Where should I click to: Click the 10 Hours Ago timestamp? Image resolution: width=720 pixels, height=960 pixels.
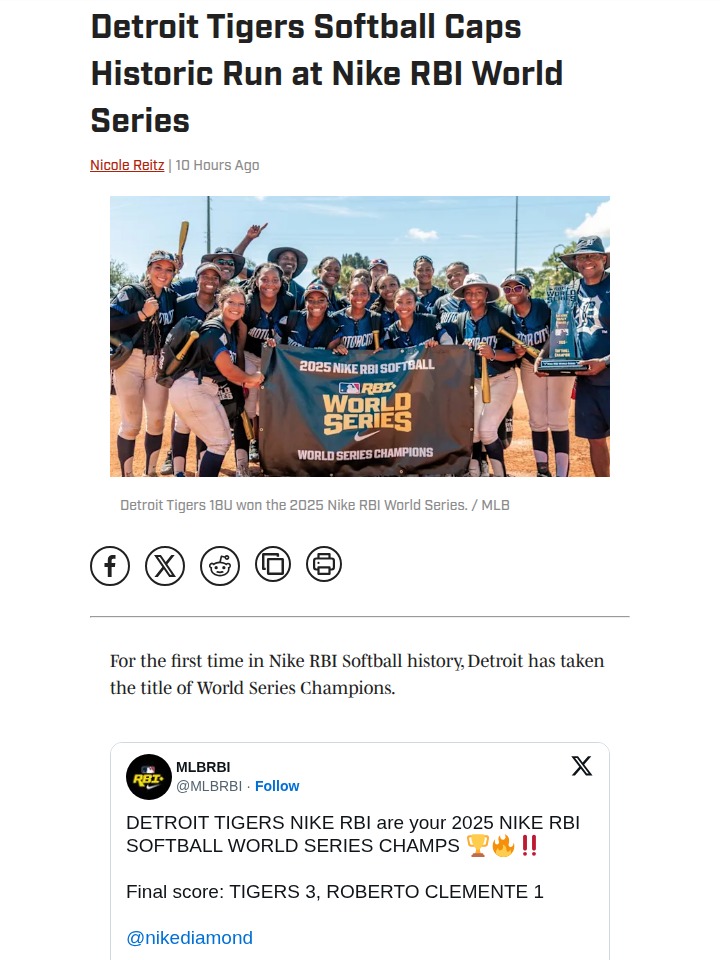217,165
